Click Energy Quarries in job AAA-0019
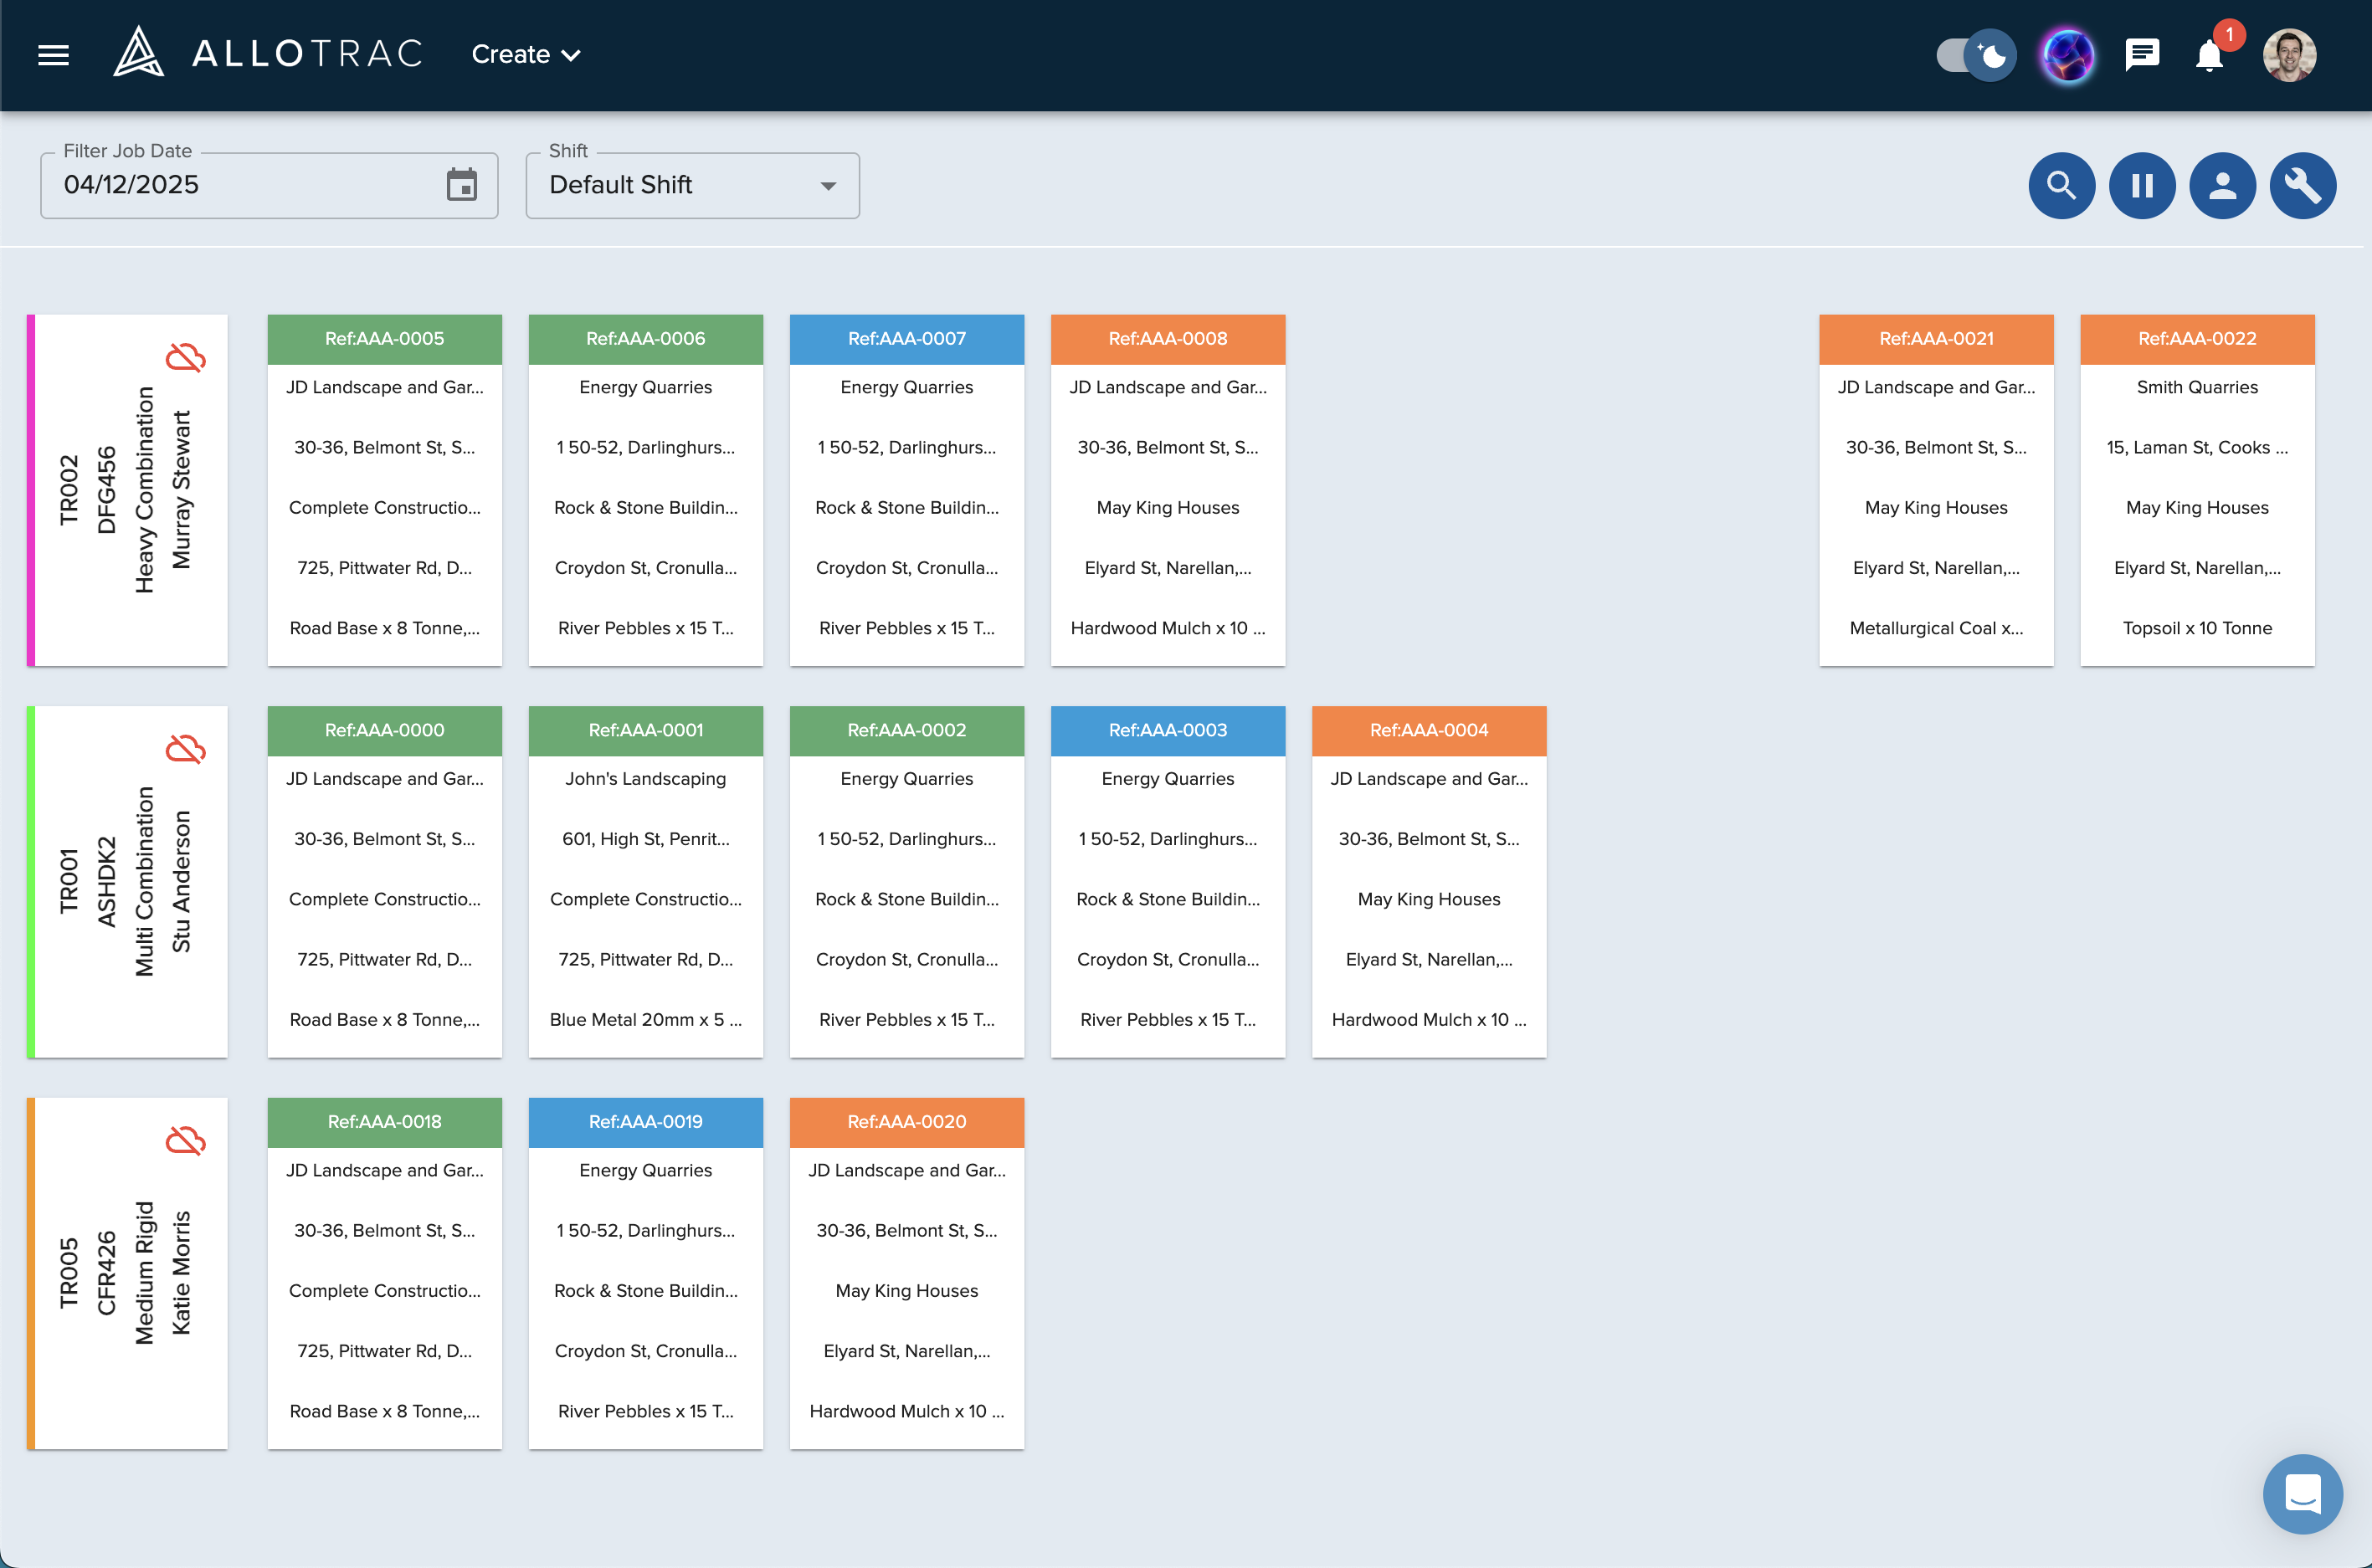The image size is (2372, 1568). (646, 1170)
